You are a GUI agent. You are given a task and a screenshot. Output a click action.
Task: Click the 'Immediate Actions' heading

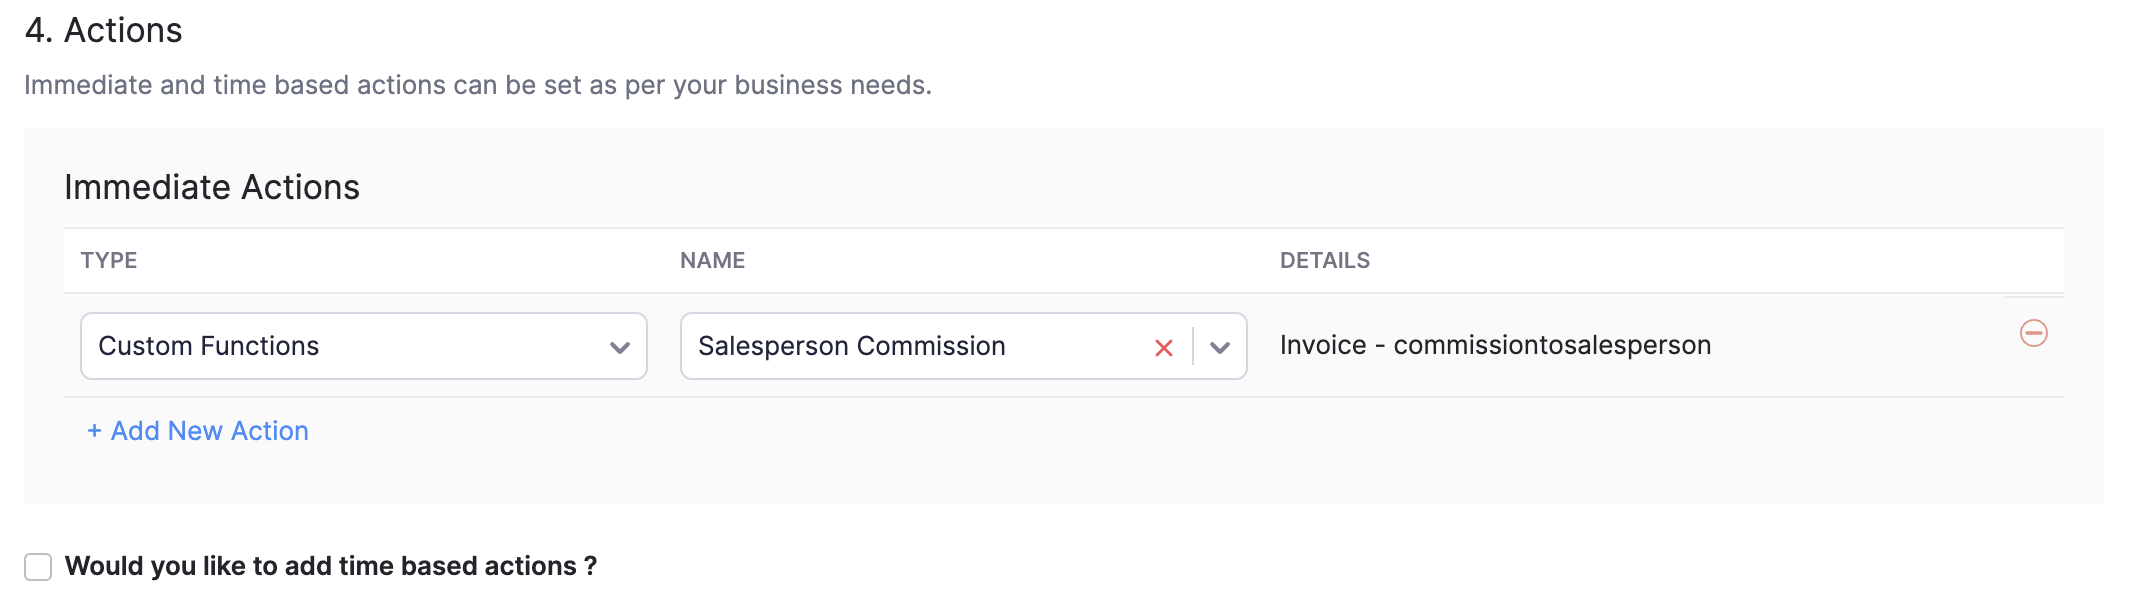pos(211,186)
